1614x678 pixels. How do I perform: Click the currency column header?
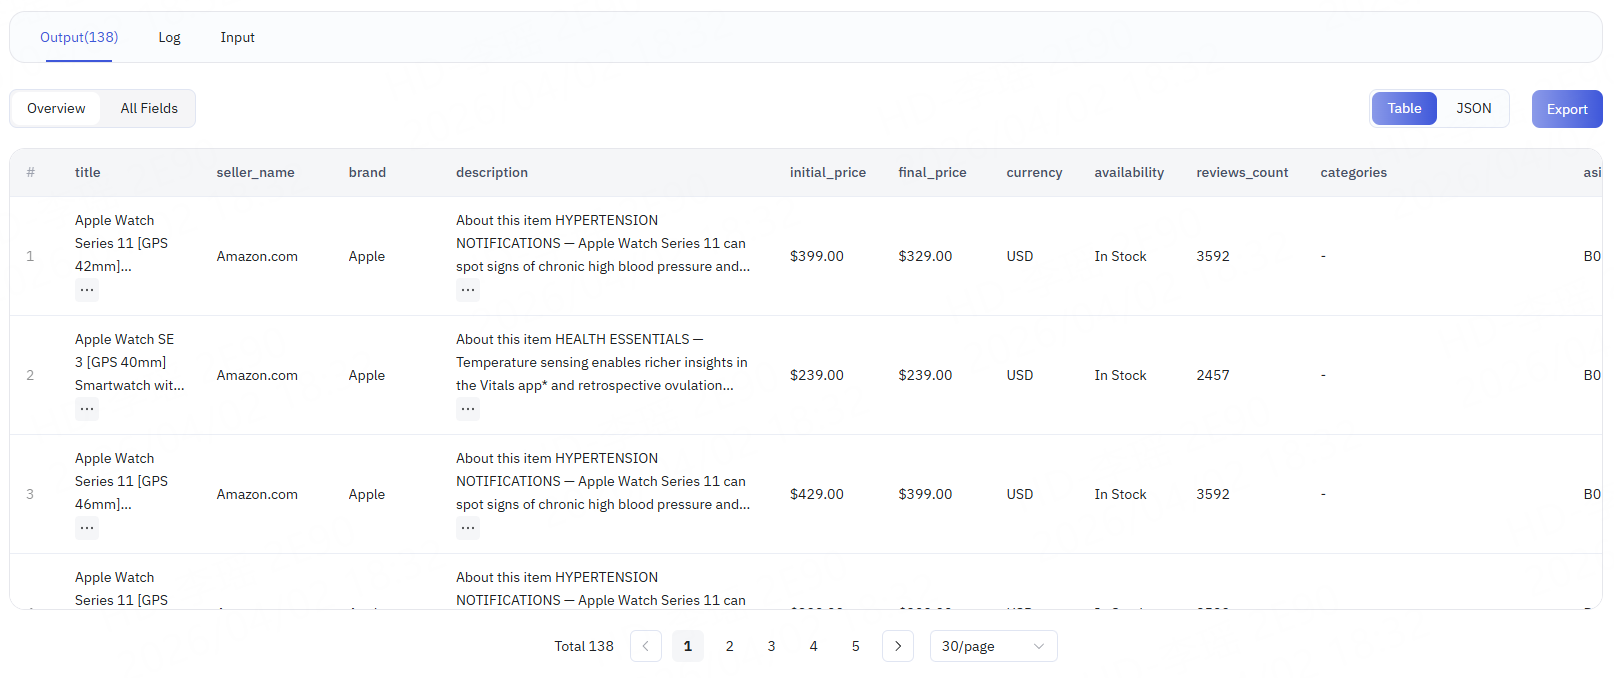(x=1034, y=172)
